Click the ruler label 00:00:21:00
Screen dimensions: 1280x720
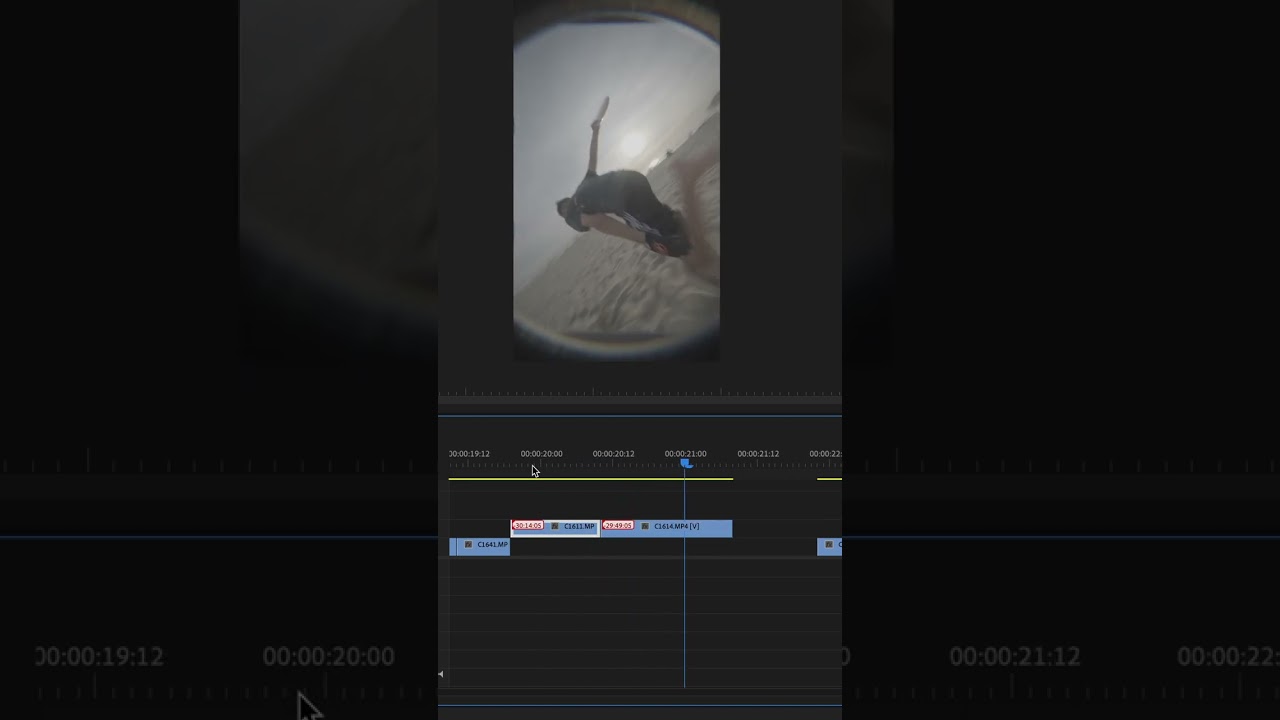click(685, 454)
